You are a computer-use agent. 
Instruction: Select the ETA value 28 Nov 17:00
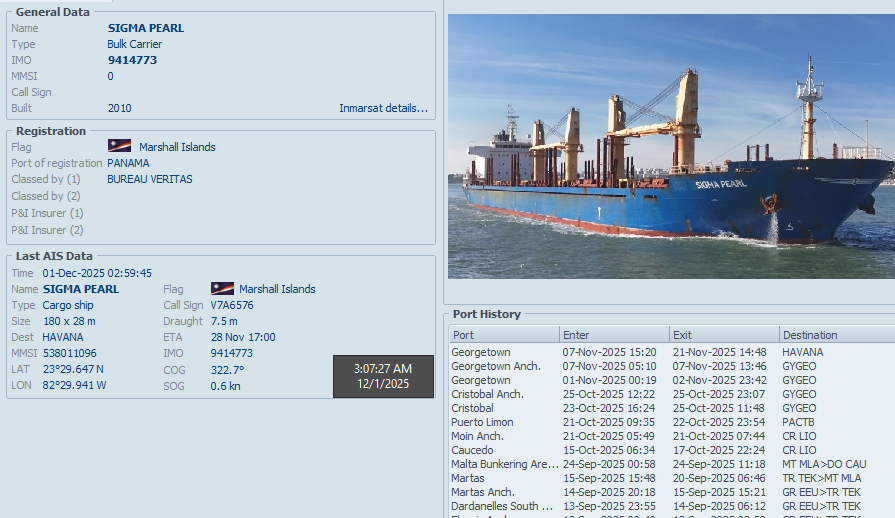tap(243, 337)
